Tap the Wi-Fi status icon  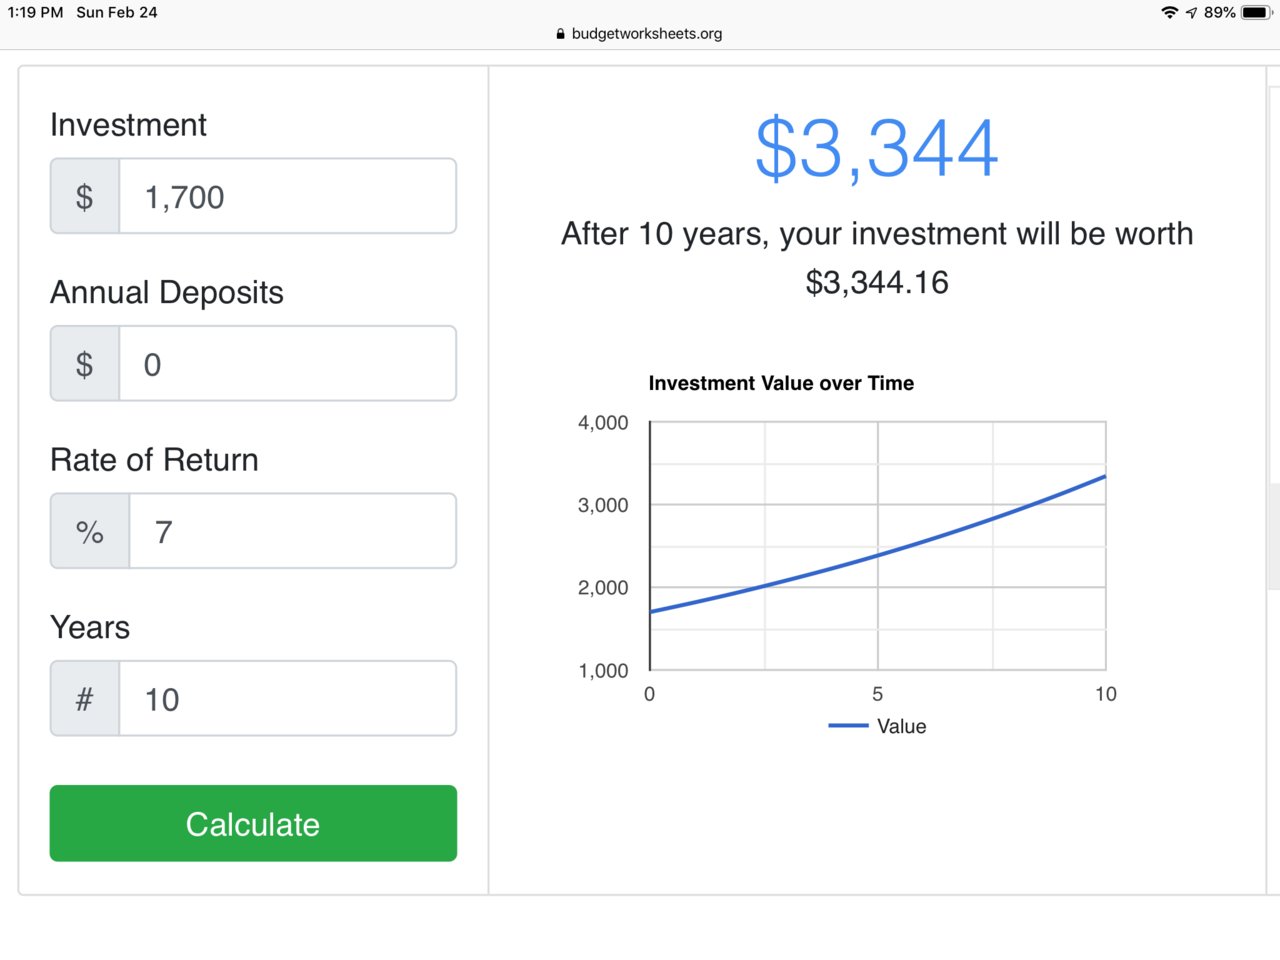(1169, 13)
